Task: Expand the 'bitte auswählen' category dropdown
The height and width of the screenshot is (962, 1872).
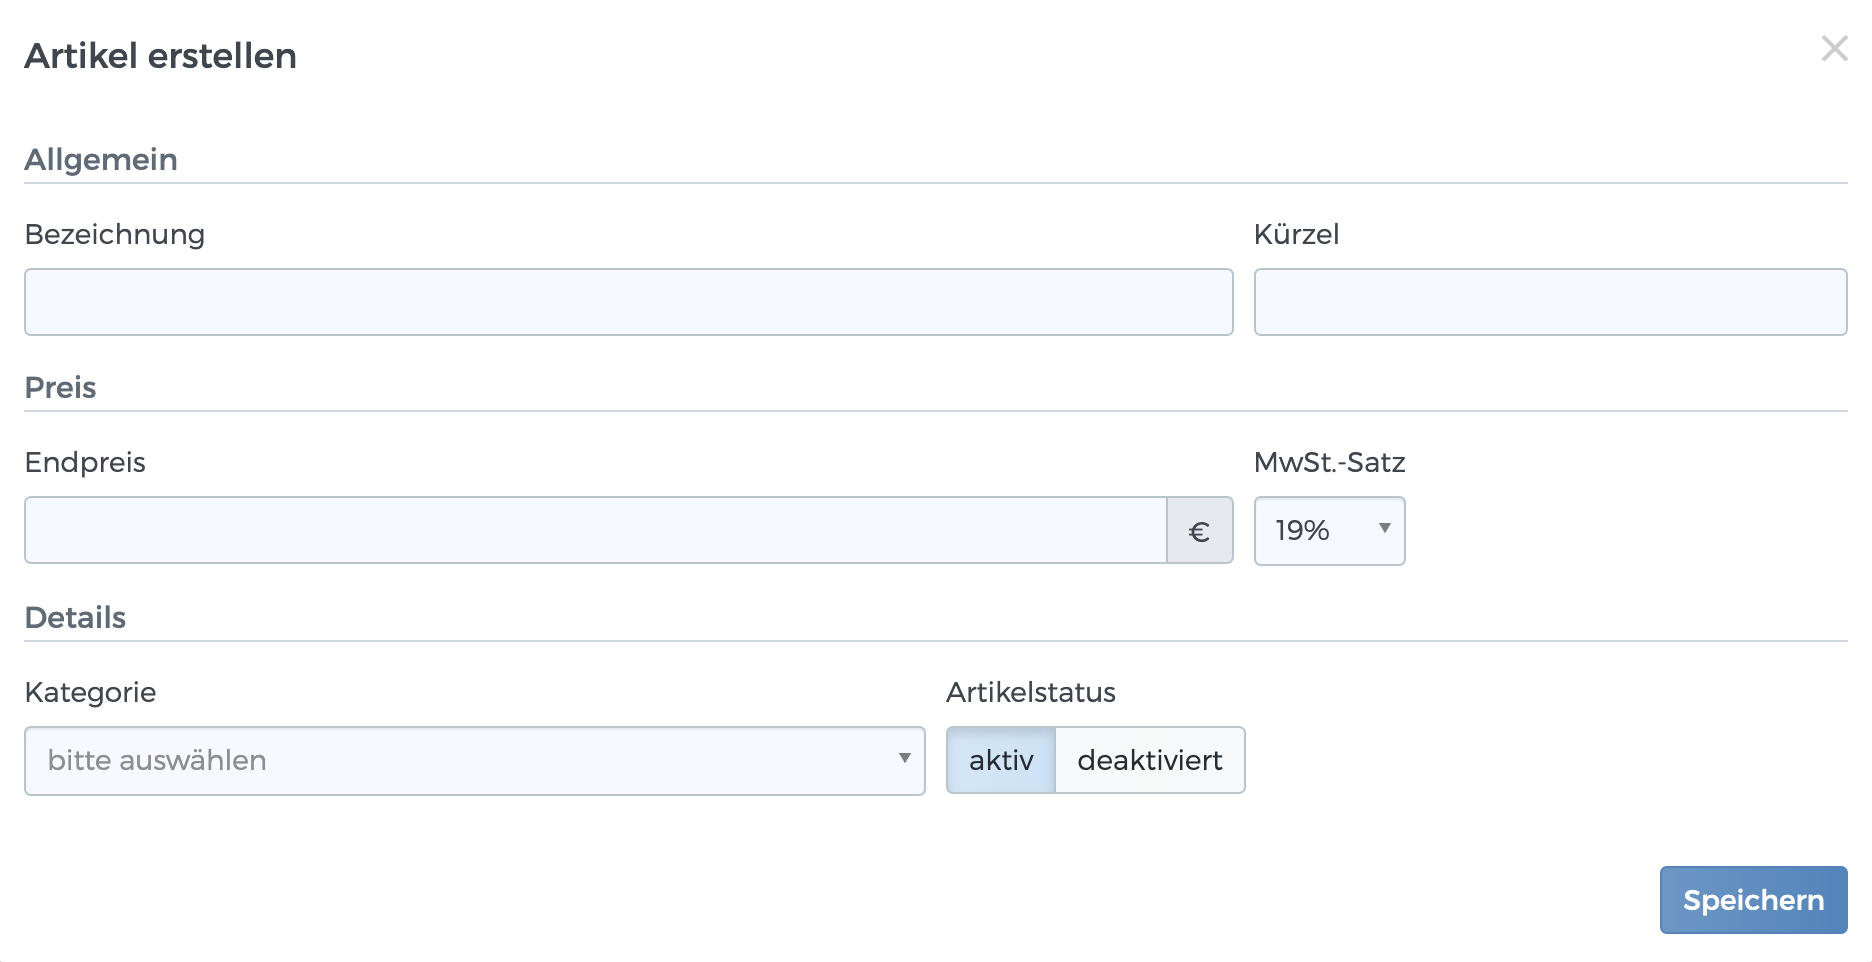Action: click(x=474, y=761)
